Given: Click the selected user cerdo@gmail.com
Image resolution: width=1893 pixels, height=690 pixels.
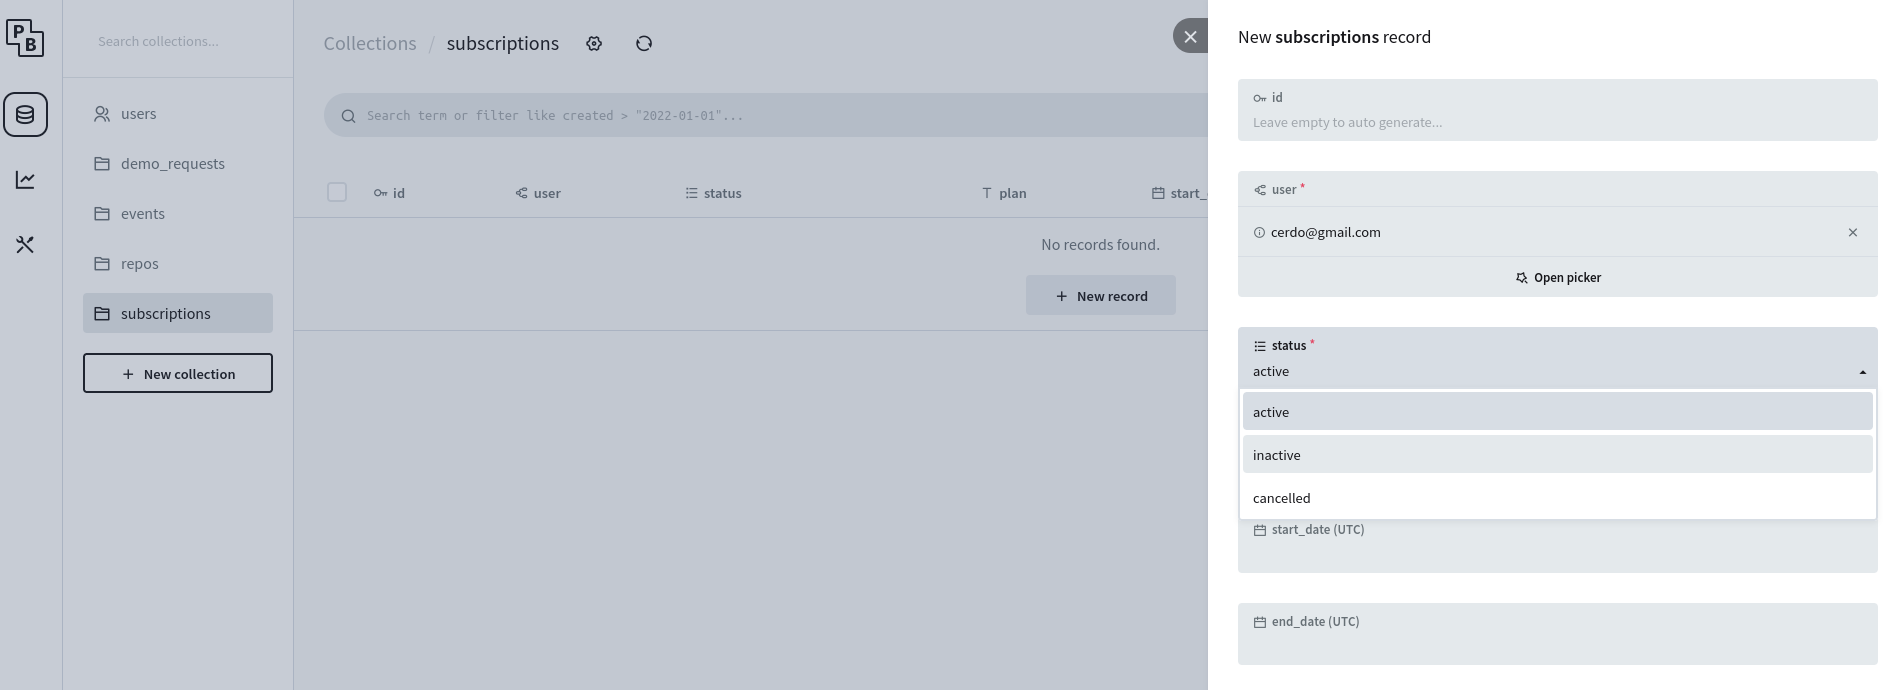Looking at the screenshot, I should (x=1325, y=232).
